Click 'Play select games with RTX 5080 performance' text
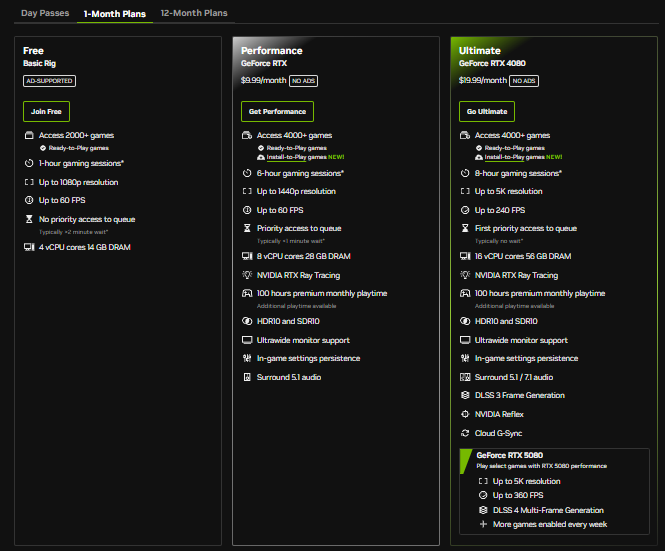 [x=542, y=466]
